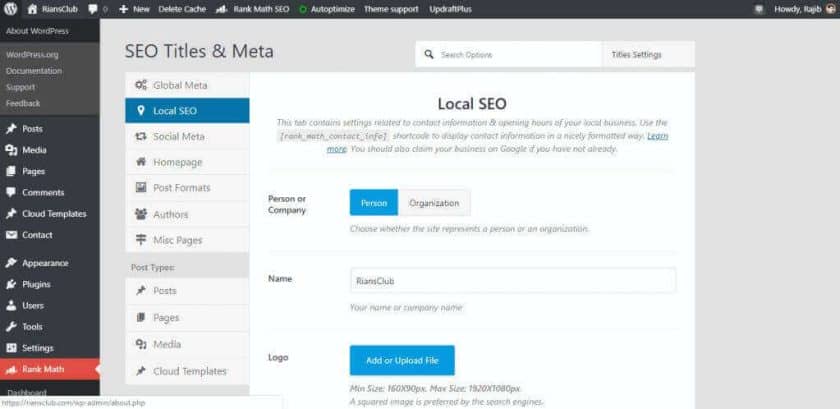Click the Contact envelope icon
The image size is (840, 409).
coord(11,235)
